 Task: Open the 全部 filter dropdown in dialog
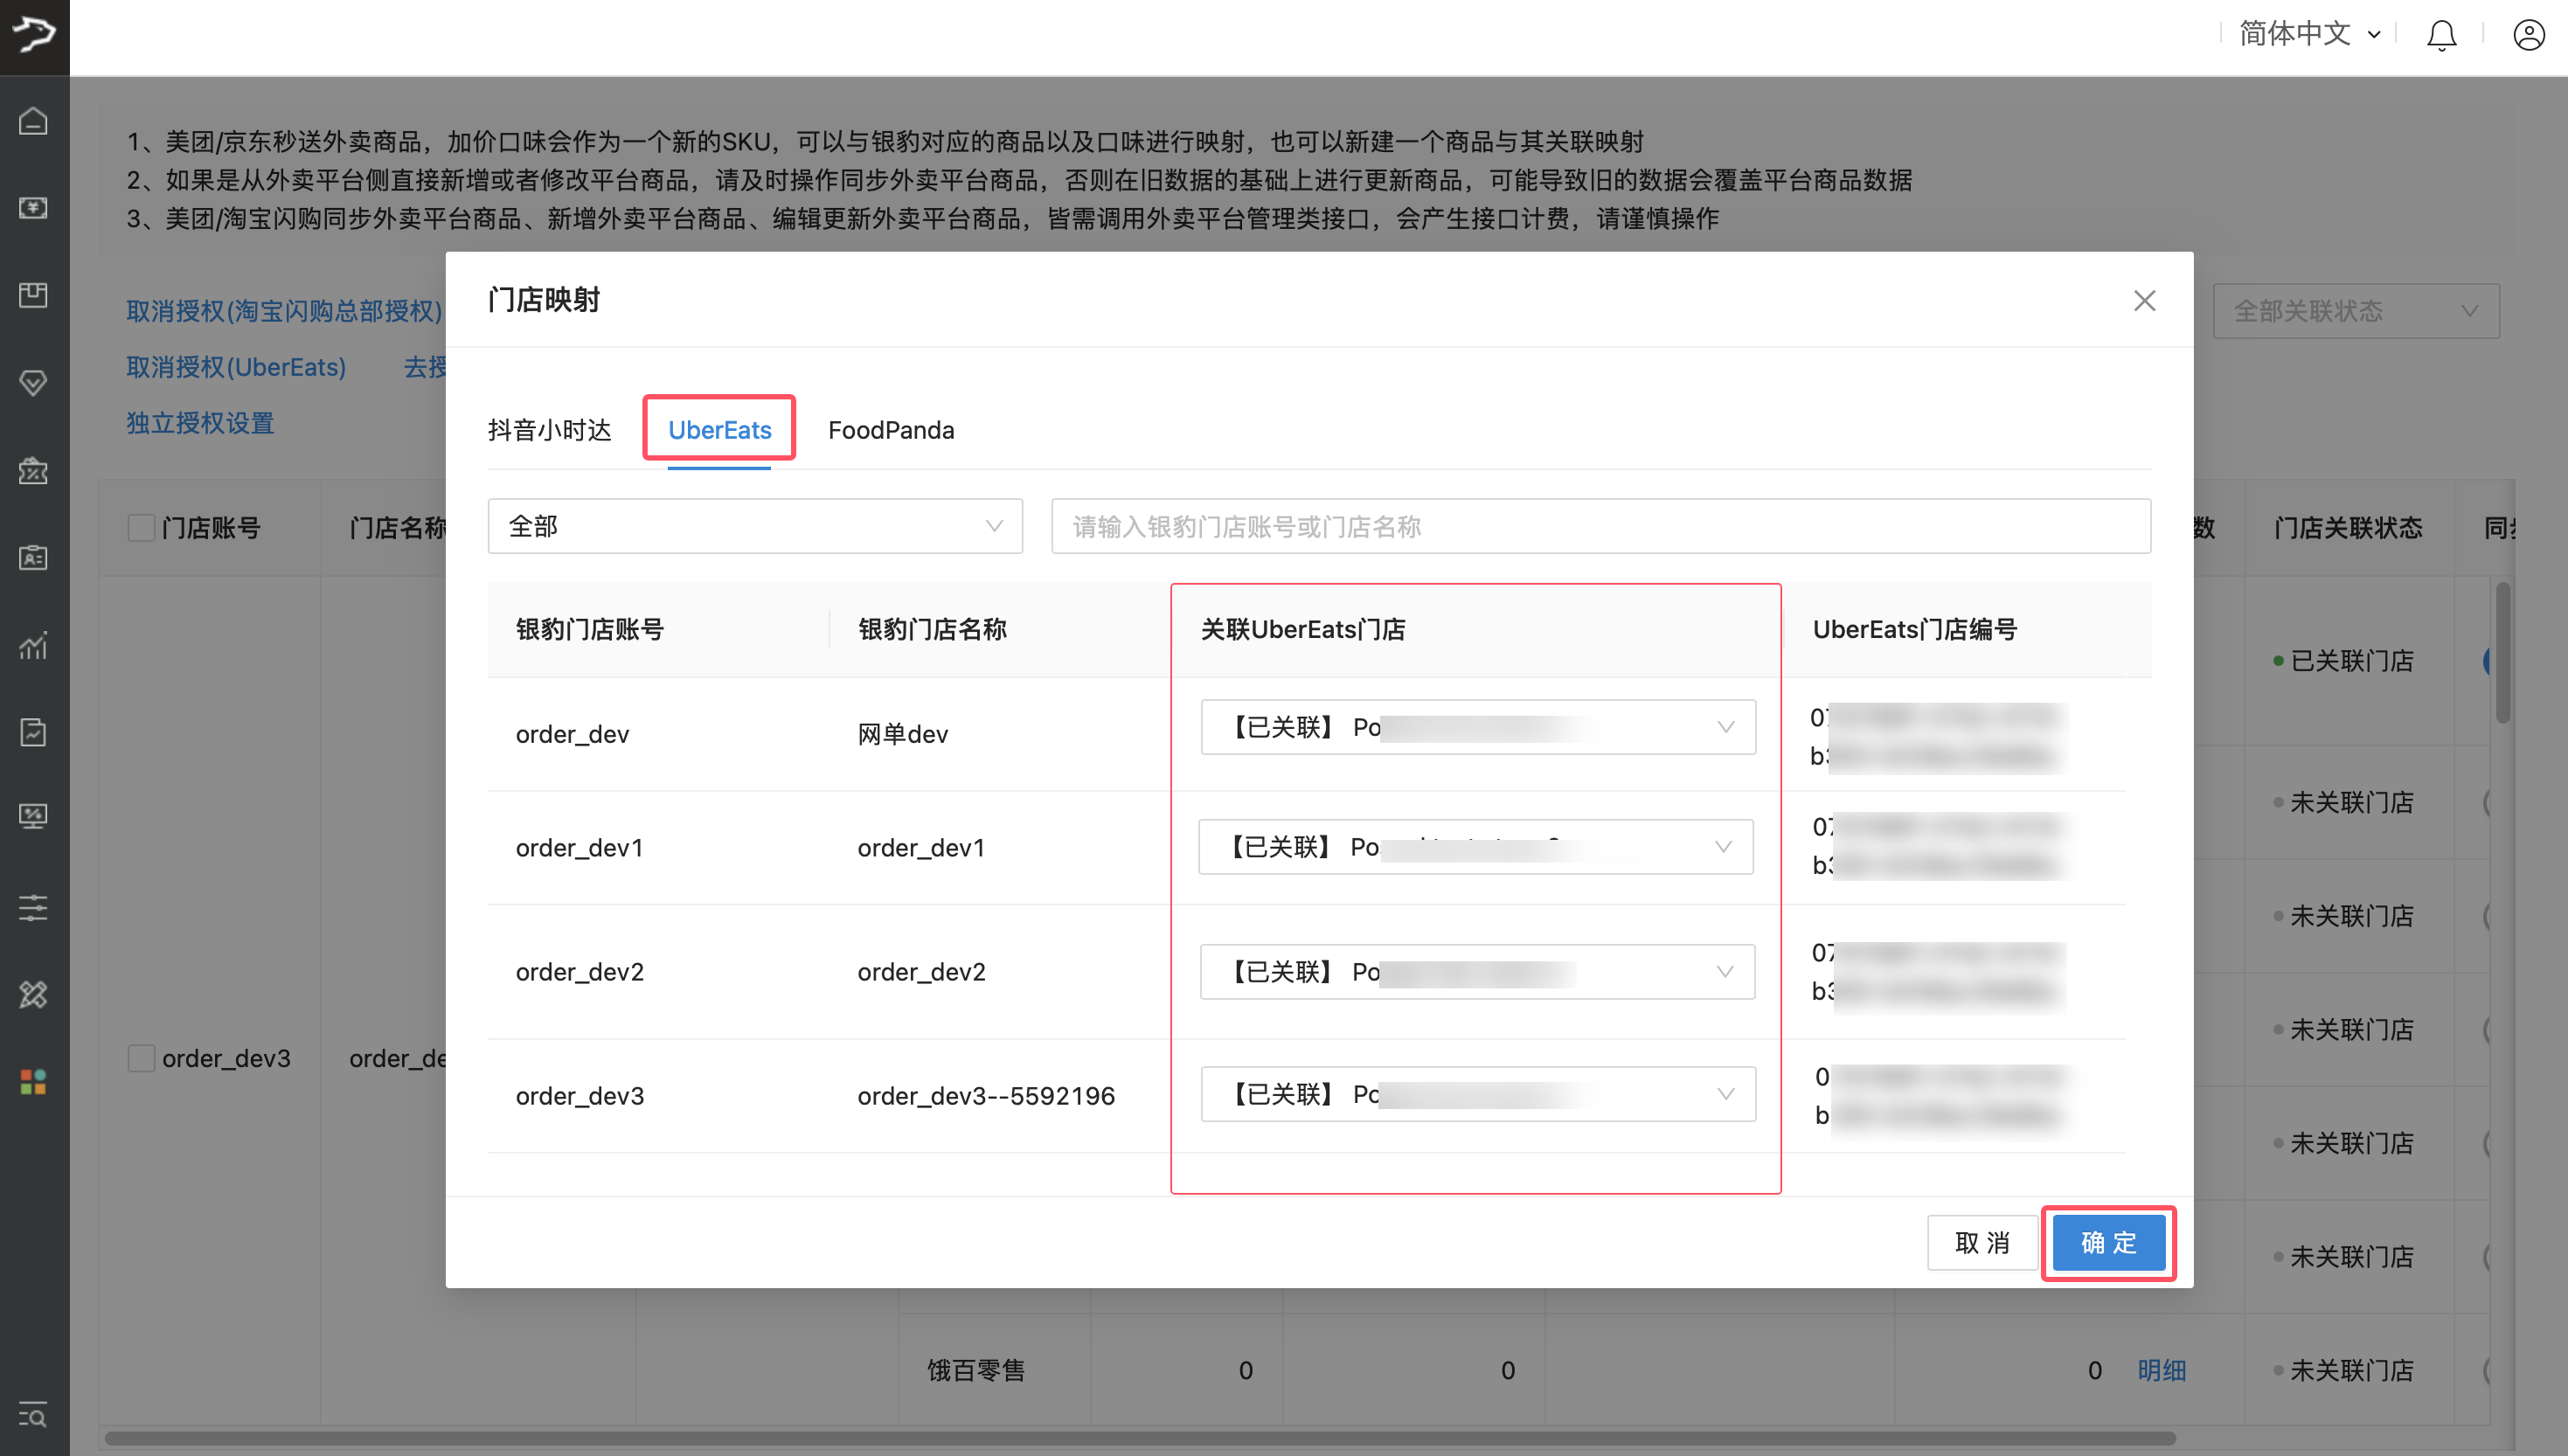[x=755, y=526]
